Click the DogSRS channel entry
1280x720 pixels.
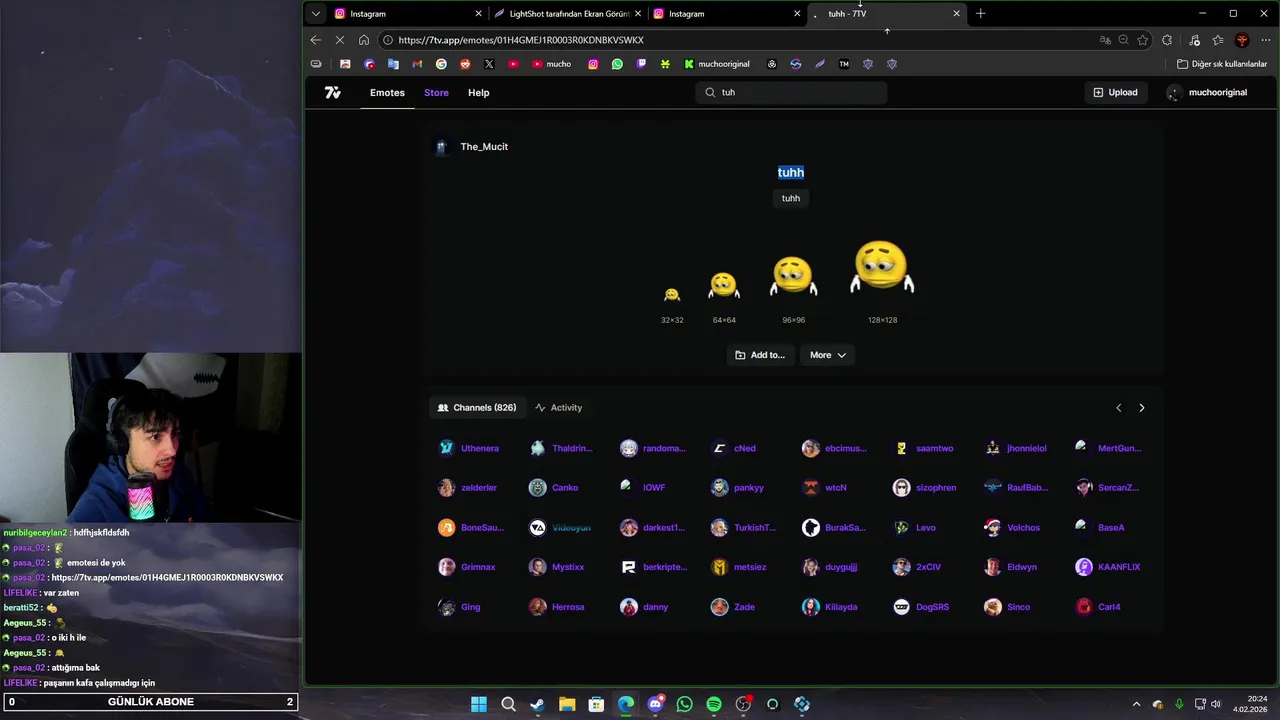921,607
